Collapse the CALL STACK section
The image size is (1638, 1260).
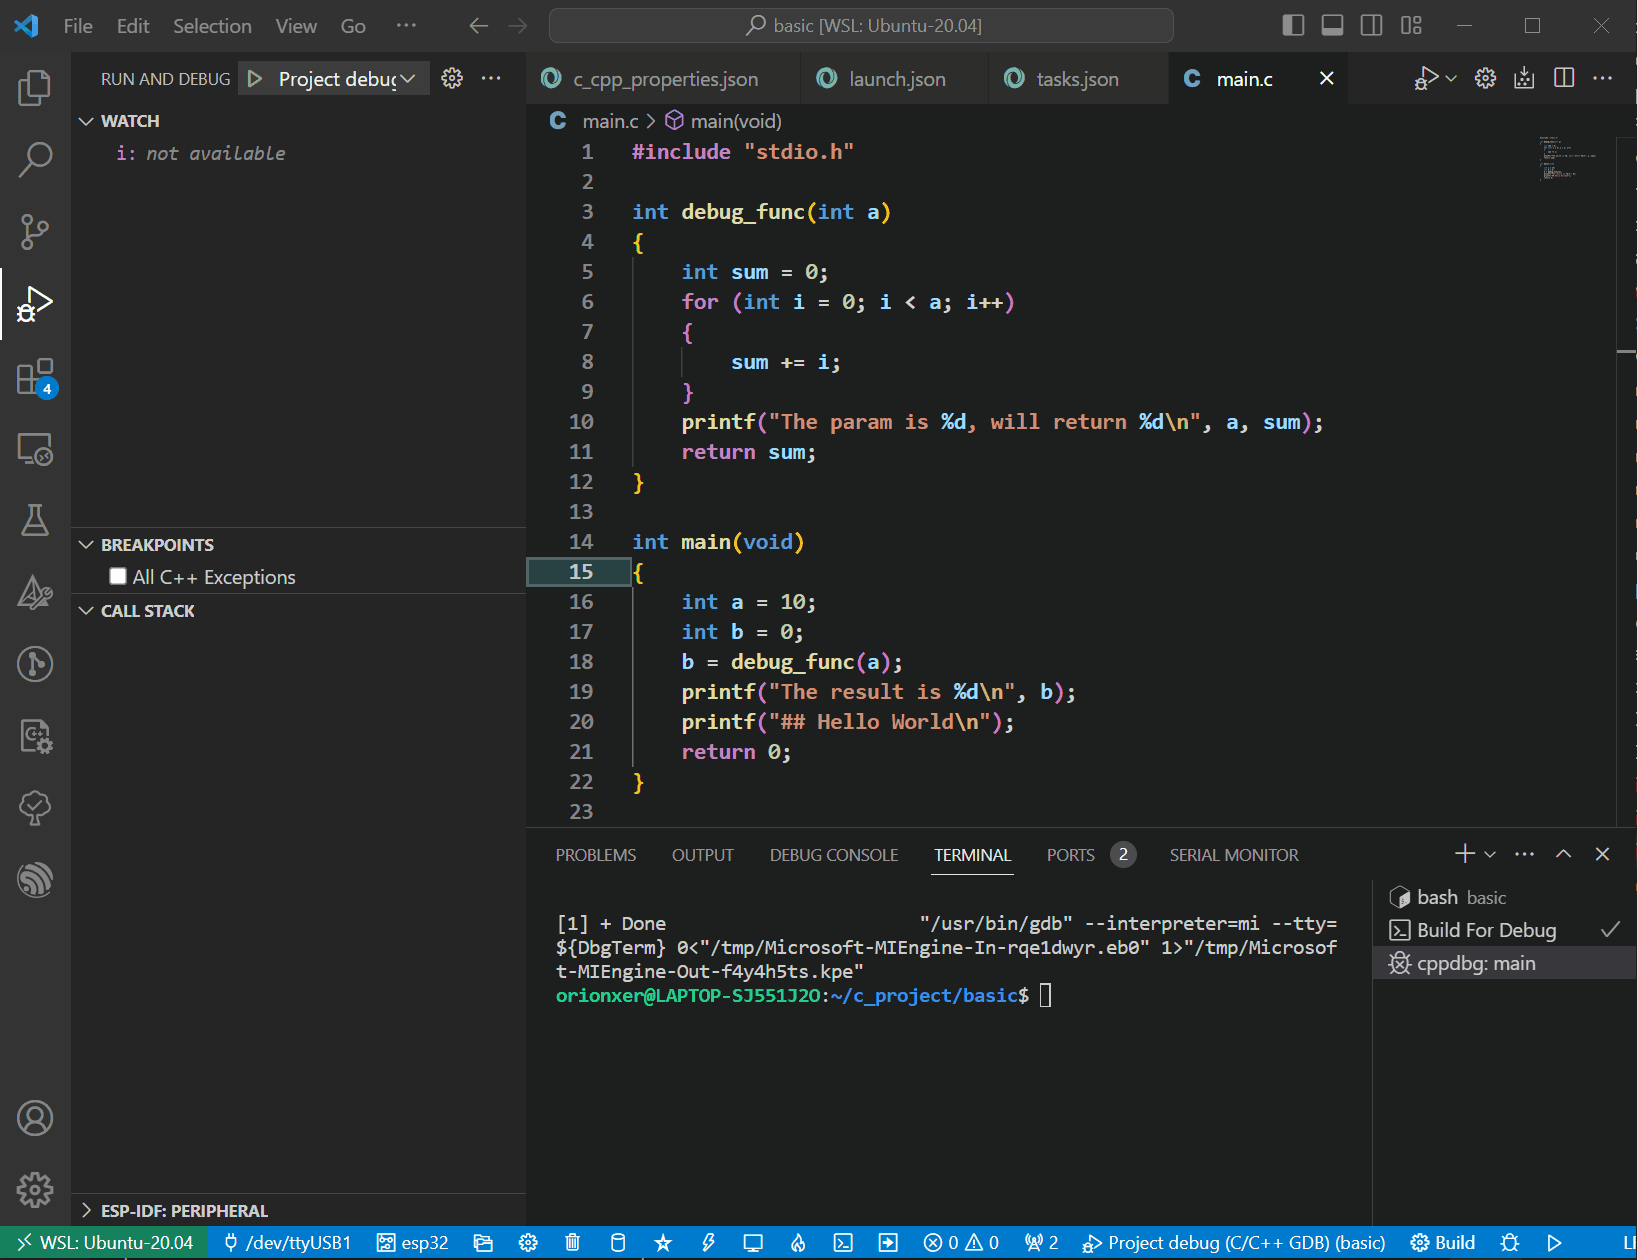click(86, 611)
